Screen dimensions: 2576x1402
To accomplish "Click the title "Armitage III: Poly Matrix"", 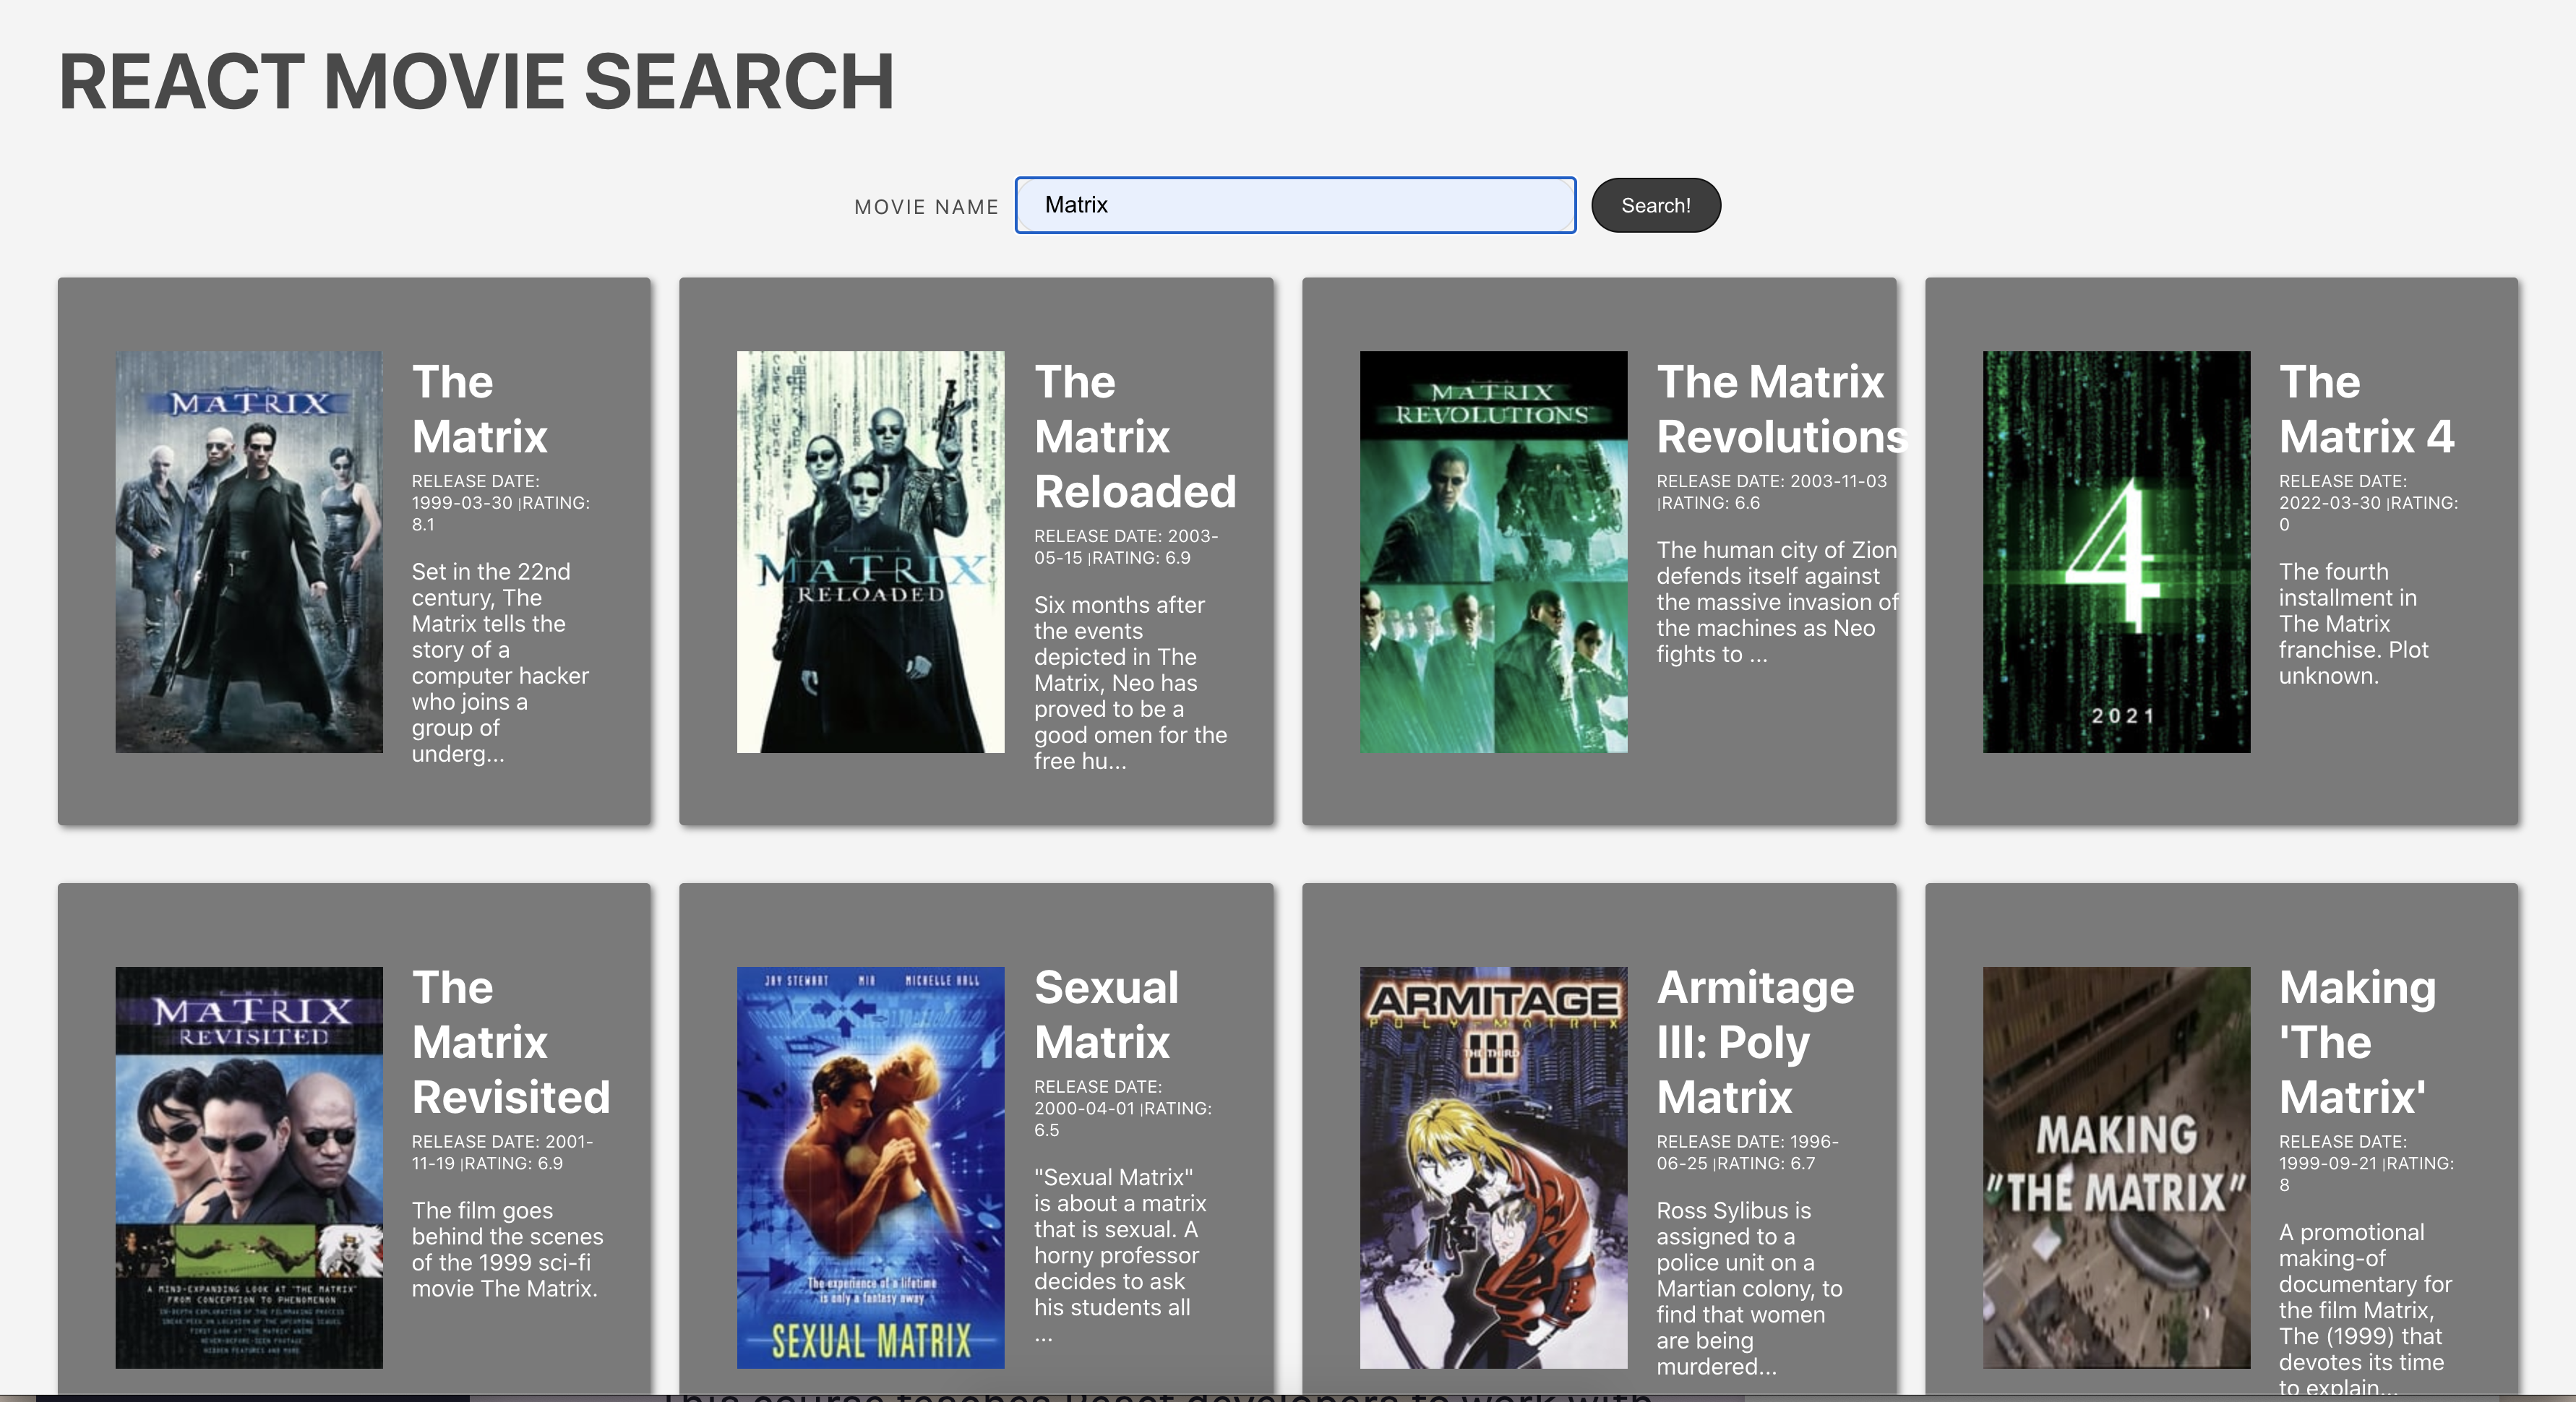I will click(1755, 1042).
